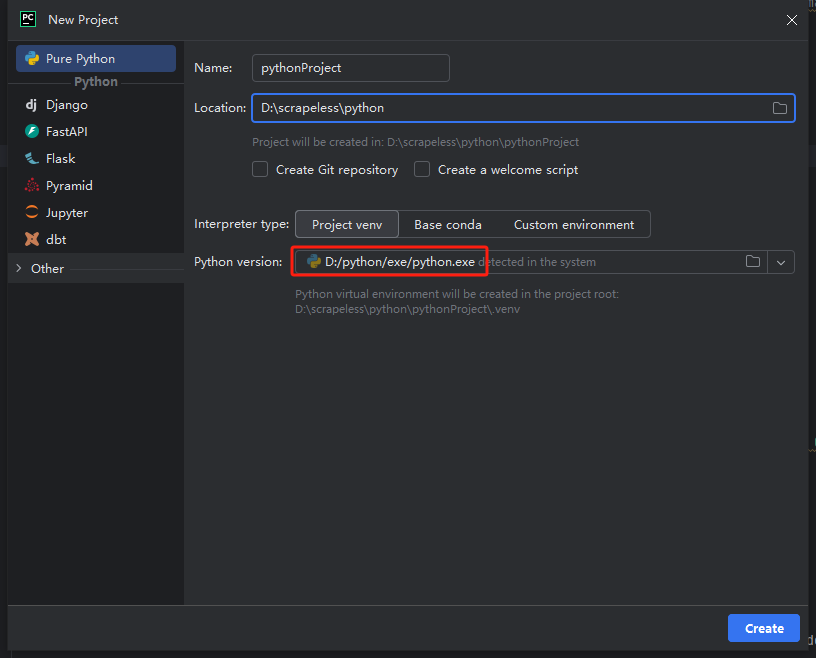Close the New Project dialog

792,20
